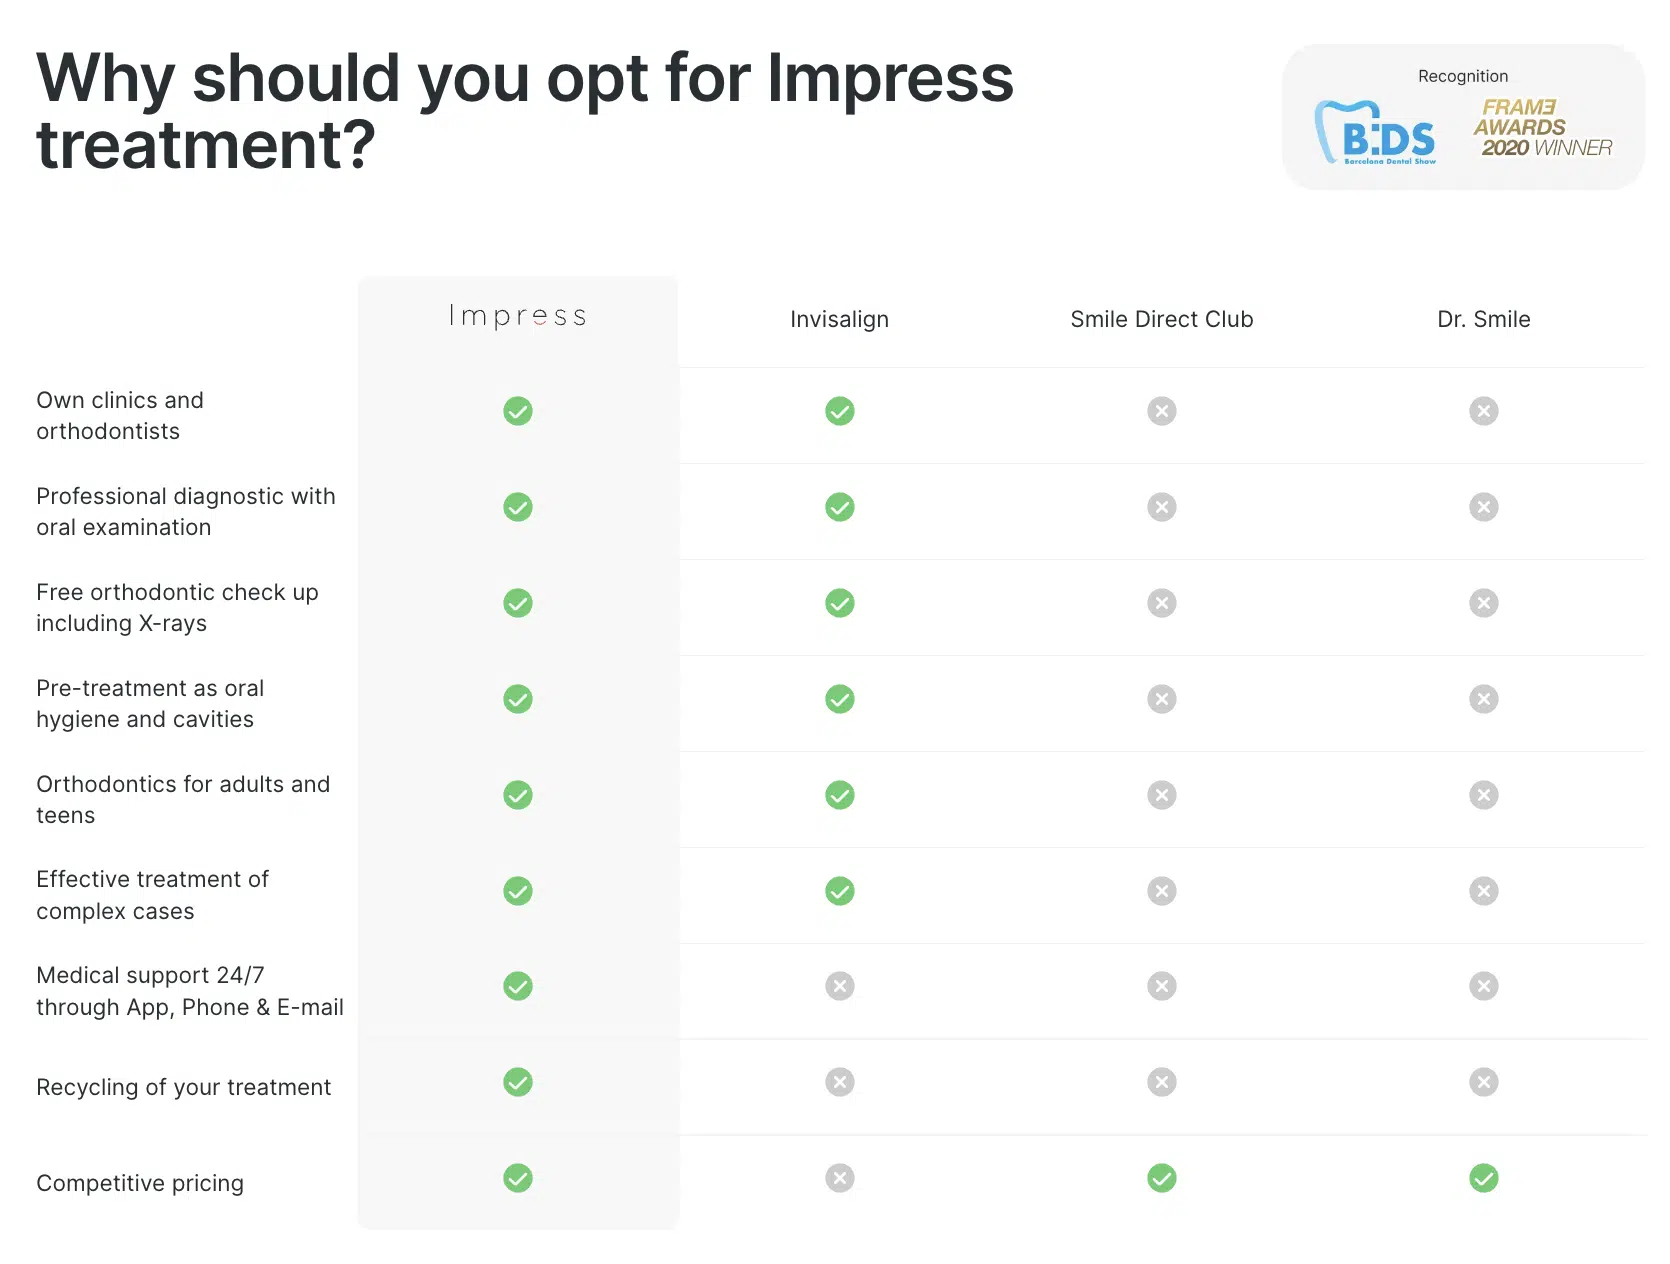This screenshot has width=1670, height=1264.
Task: Click Impress checkmark for Effective treatment of complex cases
Action: tap(518, 891)
